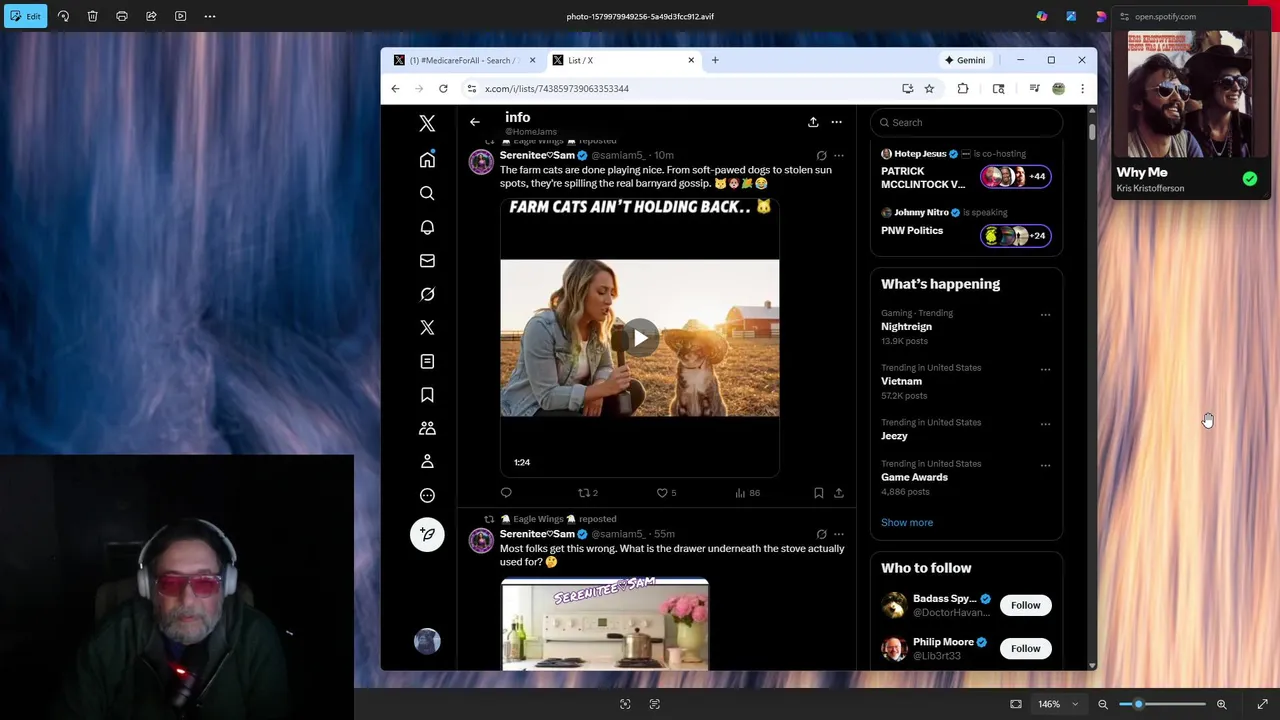
Task: Click the scan/focus icon in Photos bottom bar
Action: (625, 704)
